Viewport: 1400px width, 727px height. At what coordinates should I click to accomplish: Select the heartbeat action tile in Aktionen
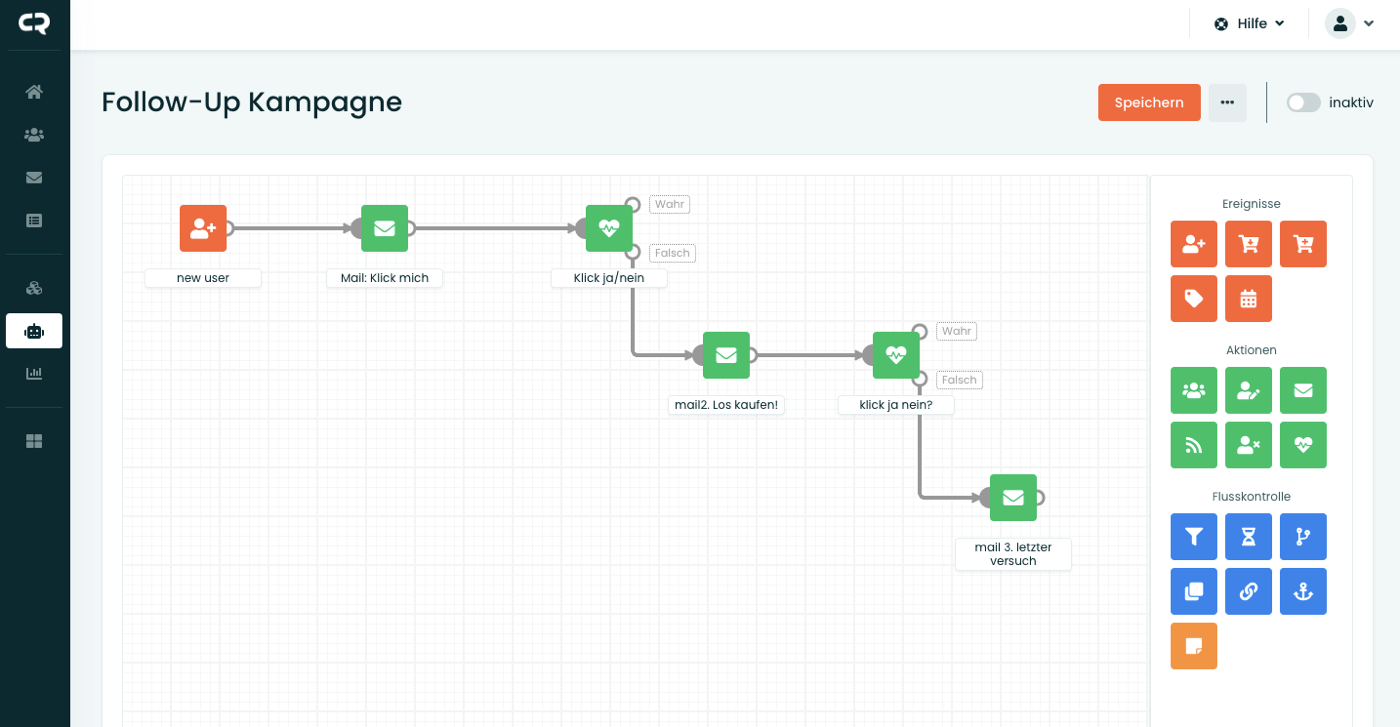coord(1303,445)
